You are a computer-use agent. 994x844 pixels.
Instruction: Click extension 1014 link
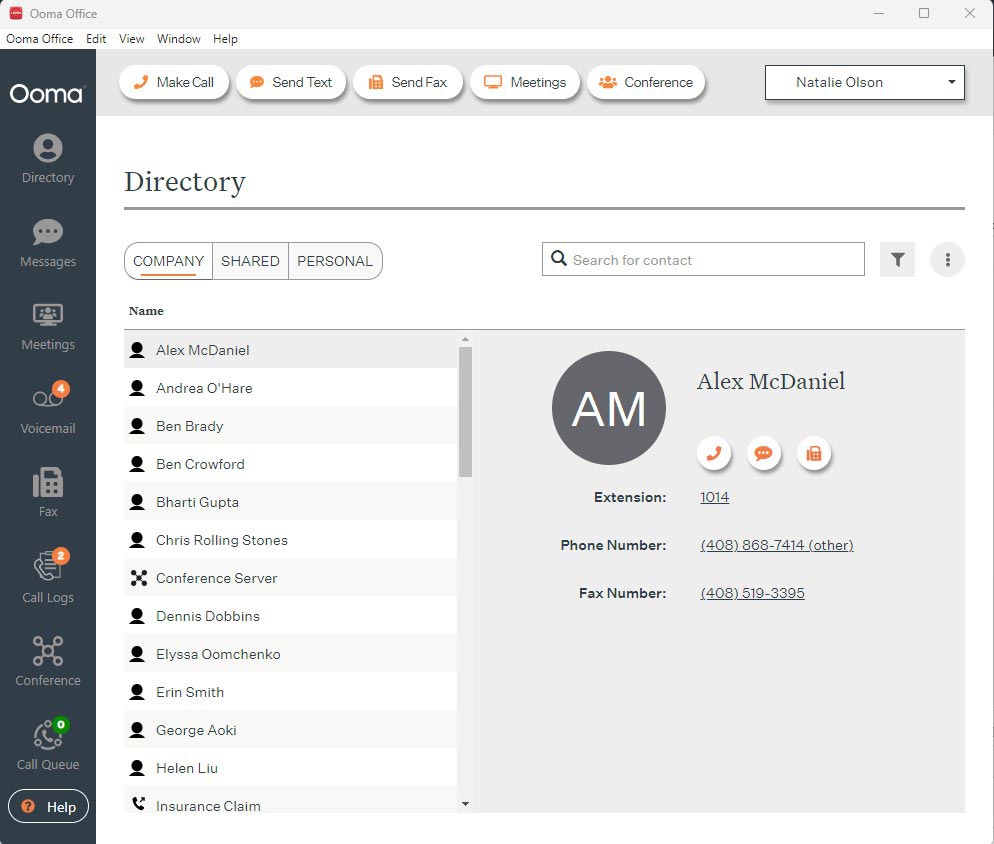714,497
